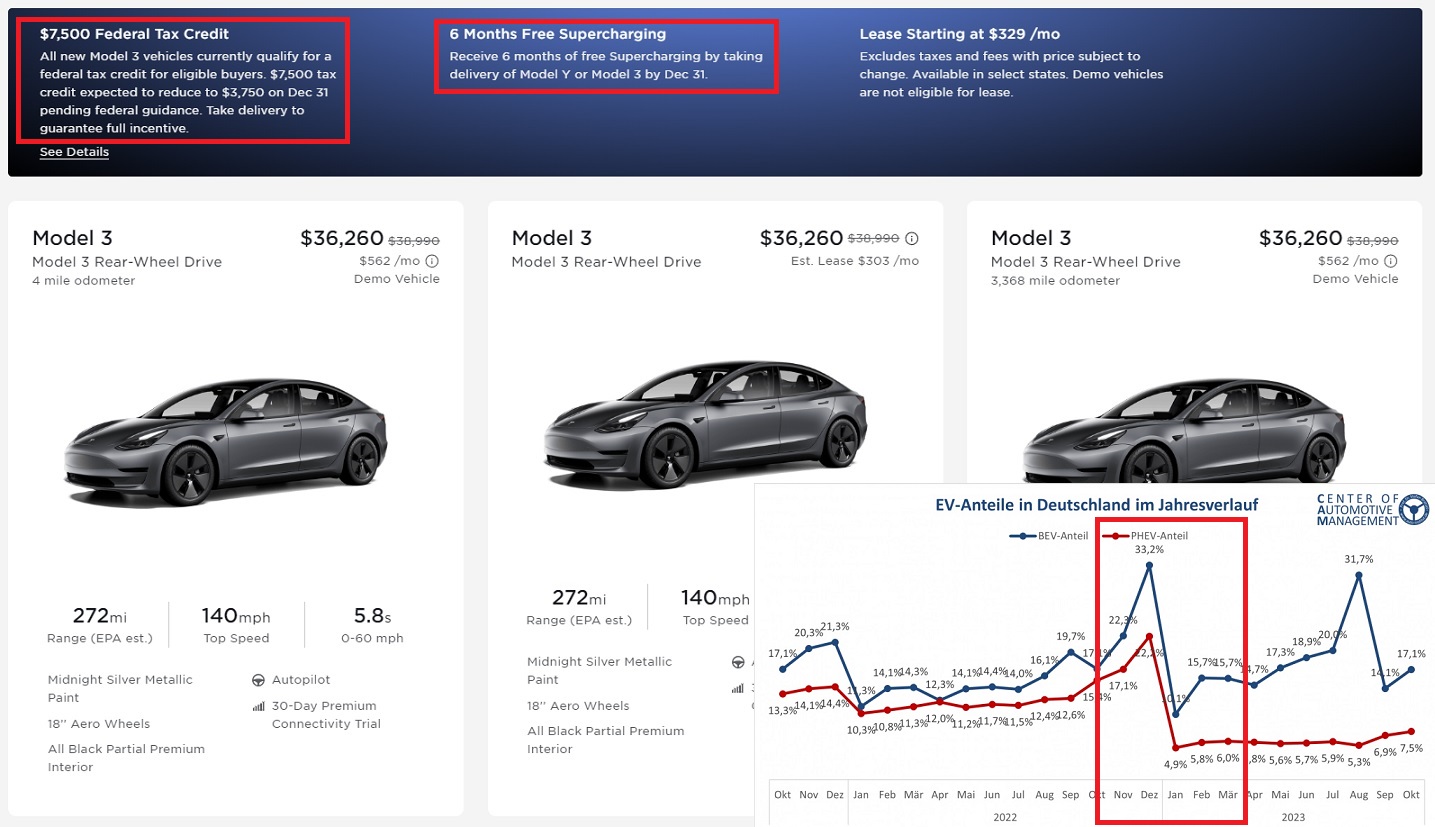Click the 6 Months Free Supercharging heading
This screenshot has width=1435, height=827.
tap(557, 34)
